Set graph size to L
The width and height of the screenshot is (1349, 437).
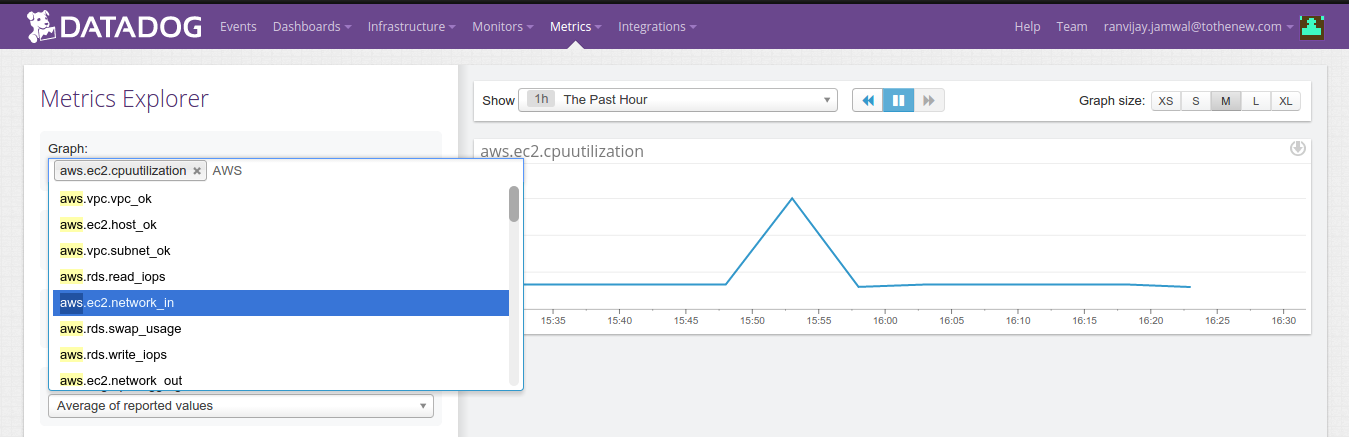coord(1256,101)
